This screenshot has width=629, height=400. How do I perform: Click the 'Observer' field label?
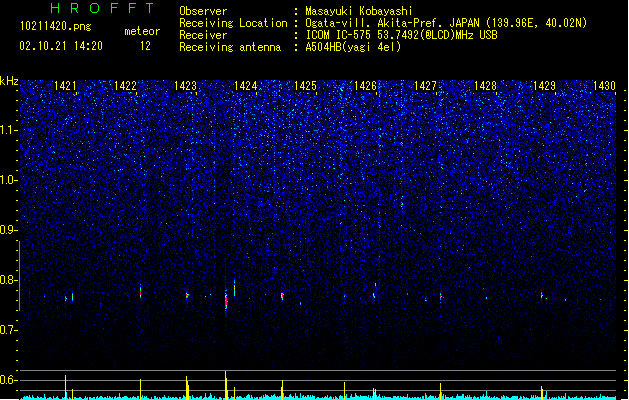[x=203, y=11]
